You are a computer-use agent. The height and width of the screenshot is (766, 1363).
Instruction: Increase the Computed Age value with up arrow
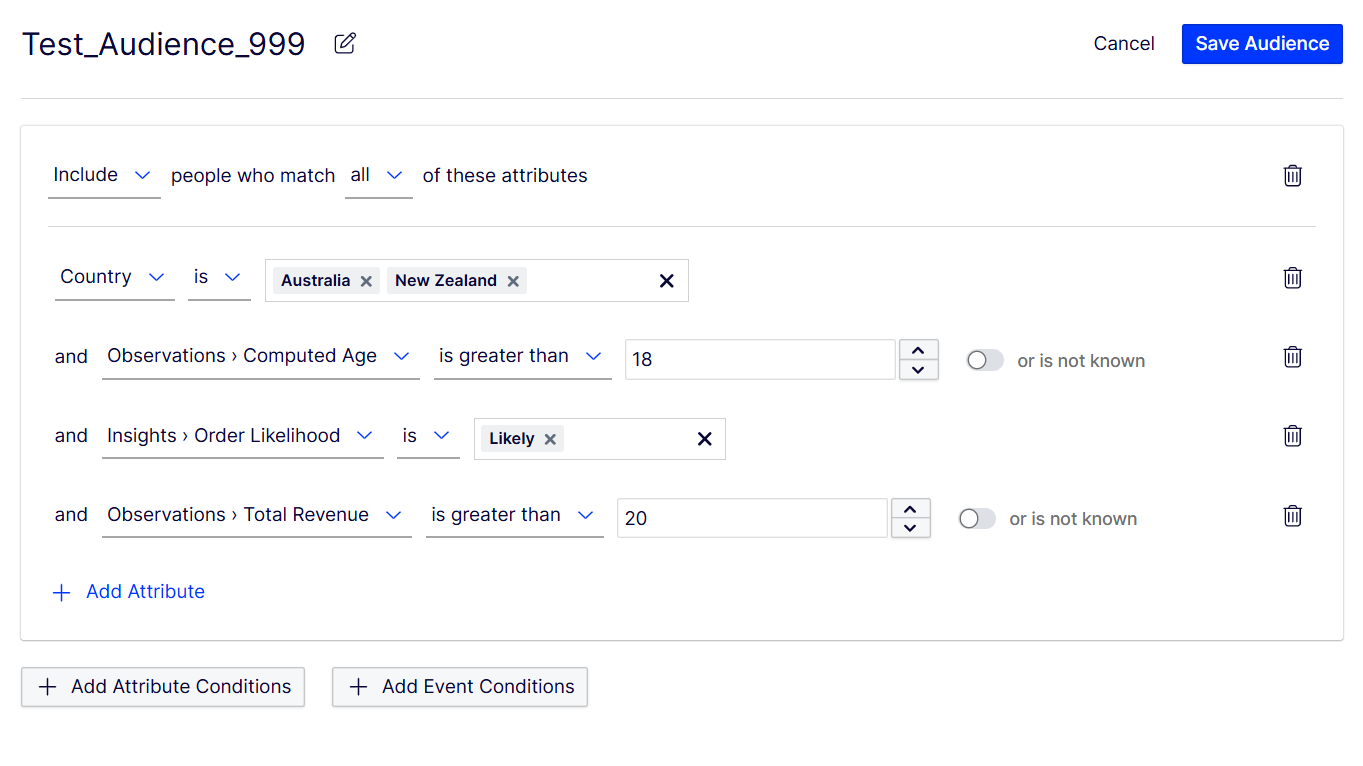coord(919,350)
